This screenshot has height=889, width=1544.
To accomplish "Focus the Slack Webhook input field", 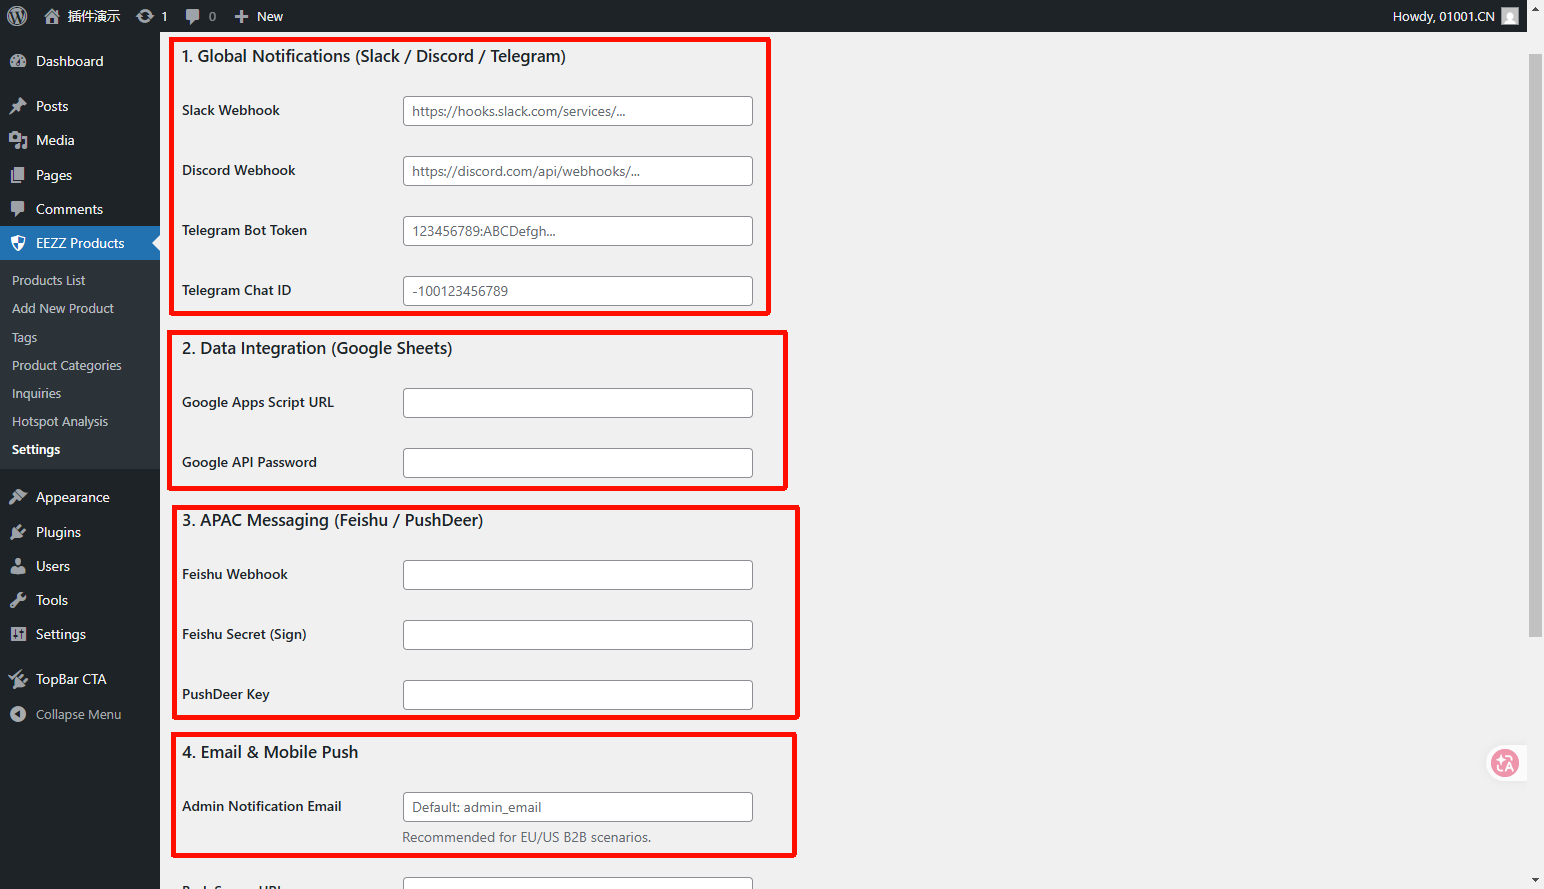I will point(577,111).
